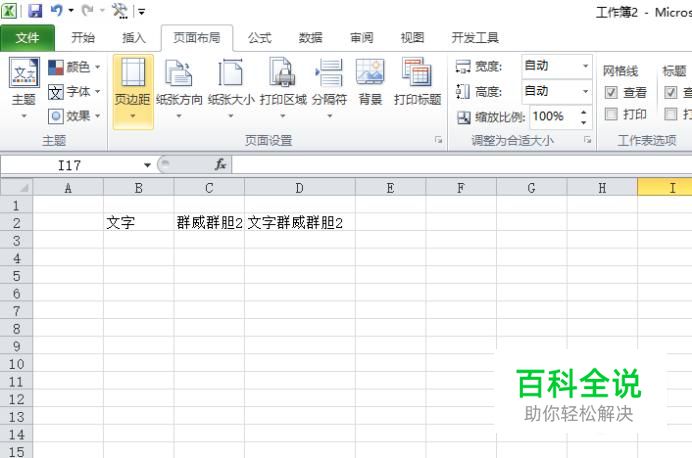Toggle Gridlines Print (打印) checkbox

pyautogui.click(x=611, y=114)
